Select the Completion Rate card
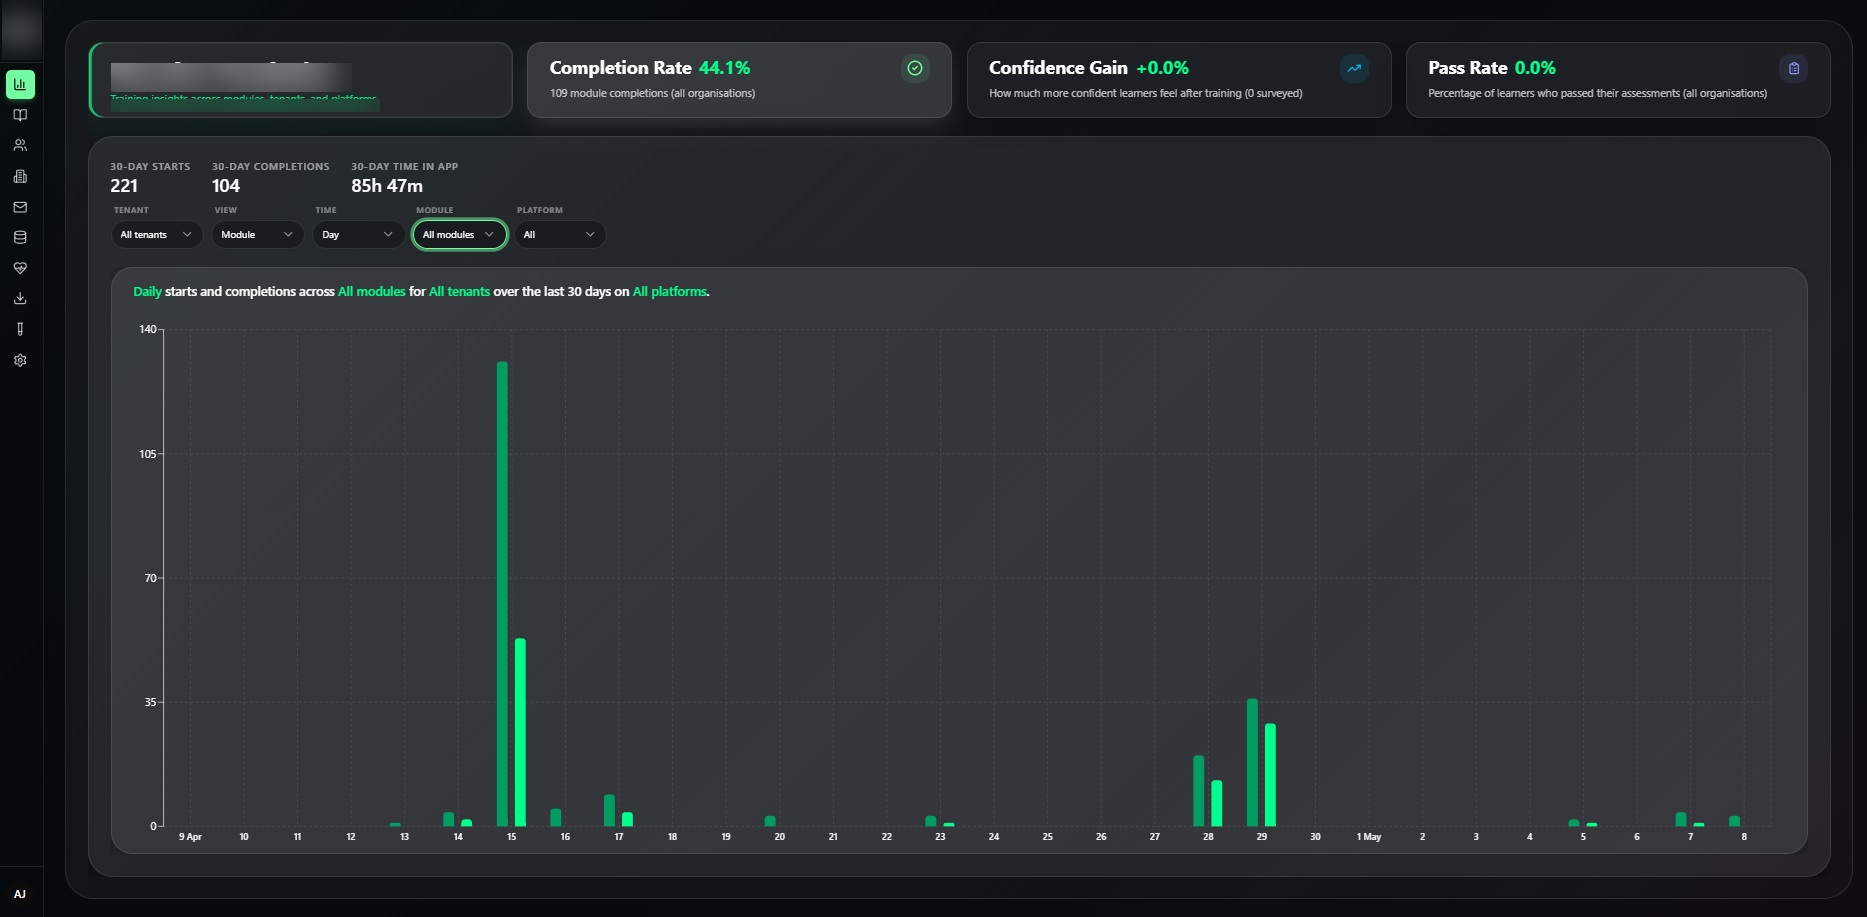 point(739,80)
